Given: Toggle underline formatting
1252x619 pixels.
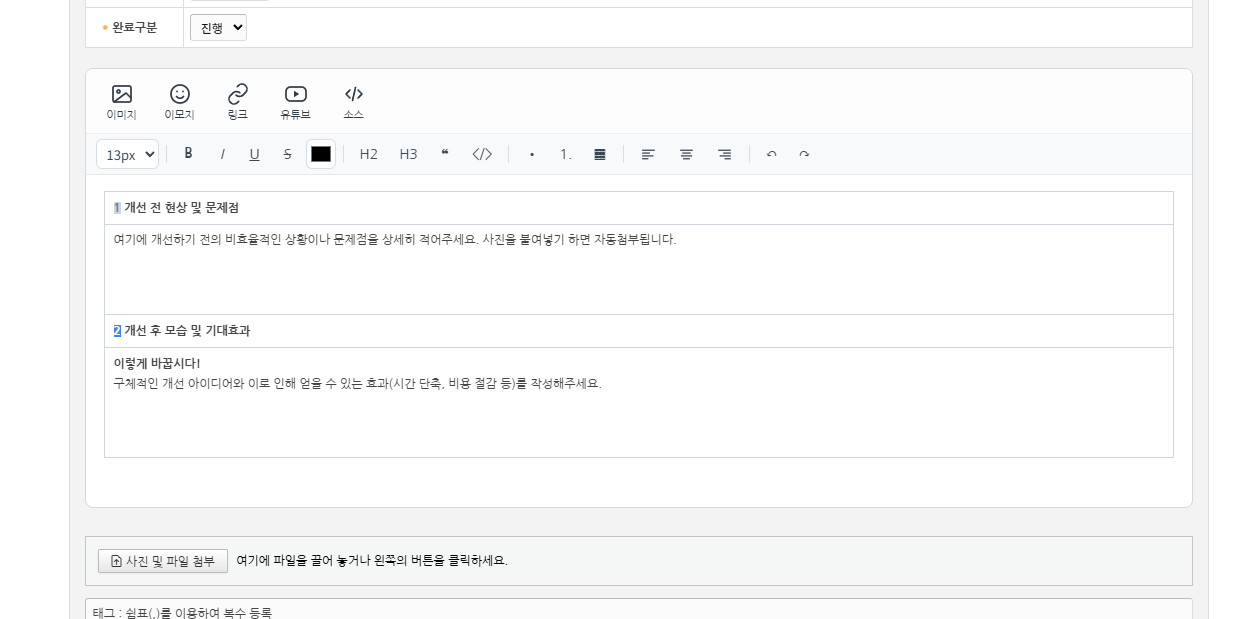Looking at the screenshot, I should pos(254,154).
